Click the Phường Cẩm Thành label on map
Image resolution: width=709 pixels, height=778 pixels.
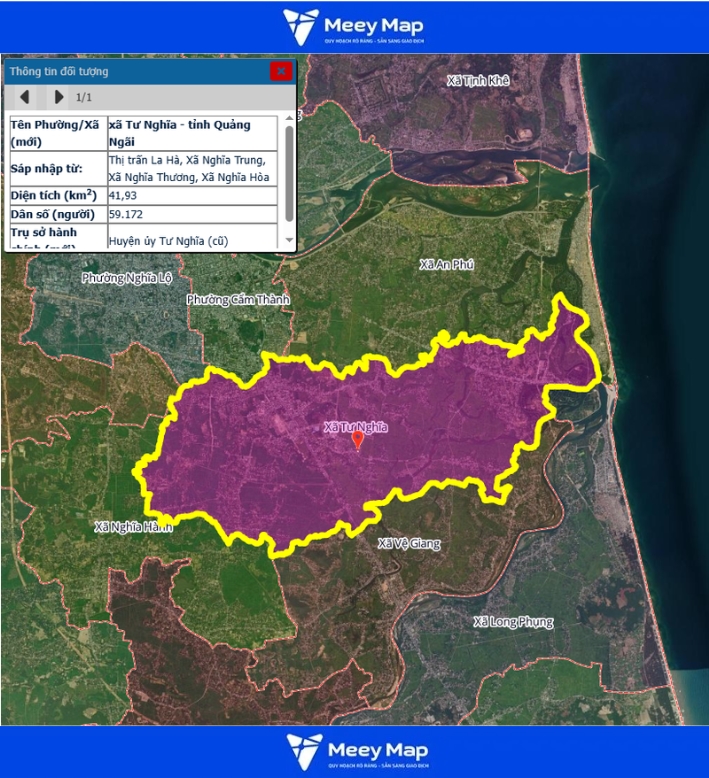pyautogui.click(x=237, y=300)
